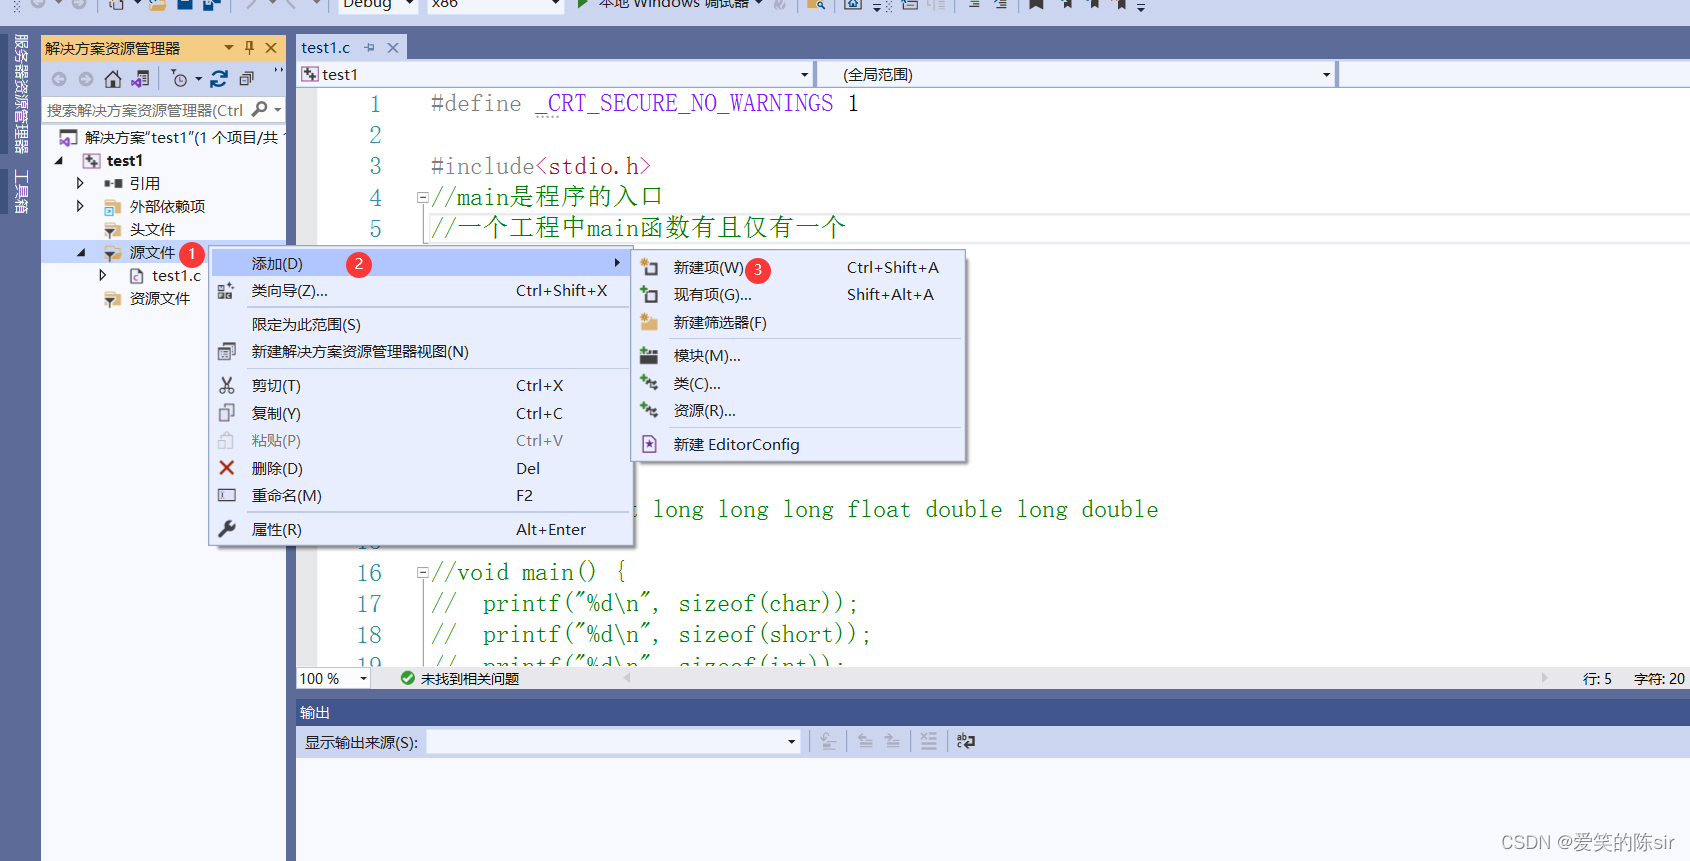Collapse the test1 project node arrow
This screenshot has width=1690, height=861.
coord(59,160)
